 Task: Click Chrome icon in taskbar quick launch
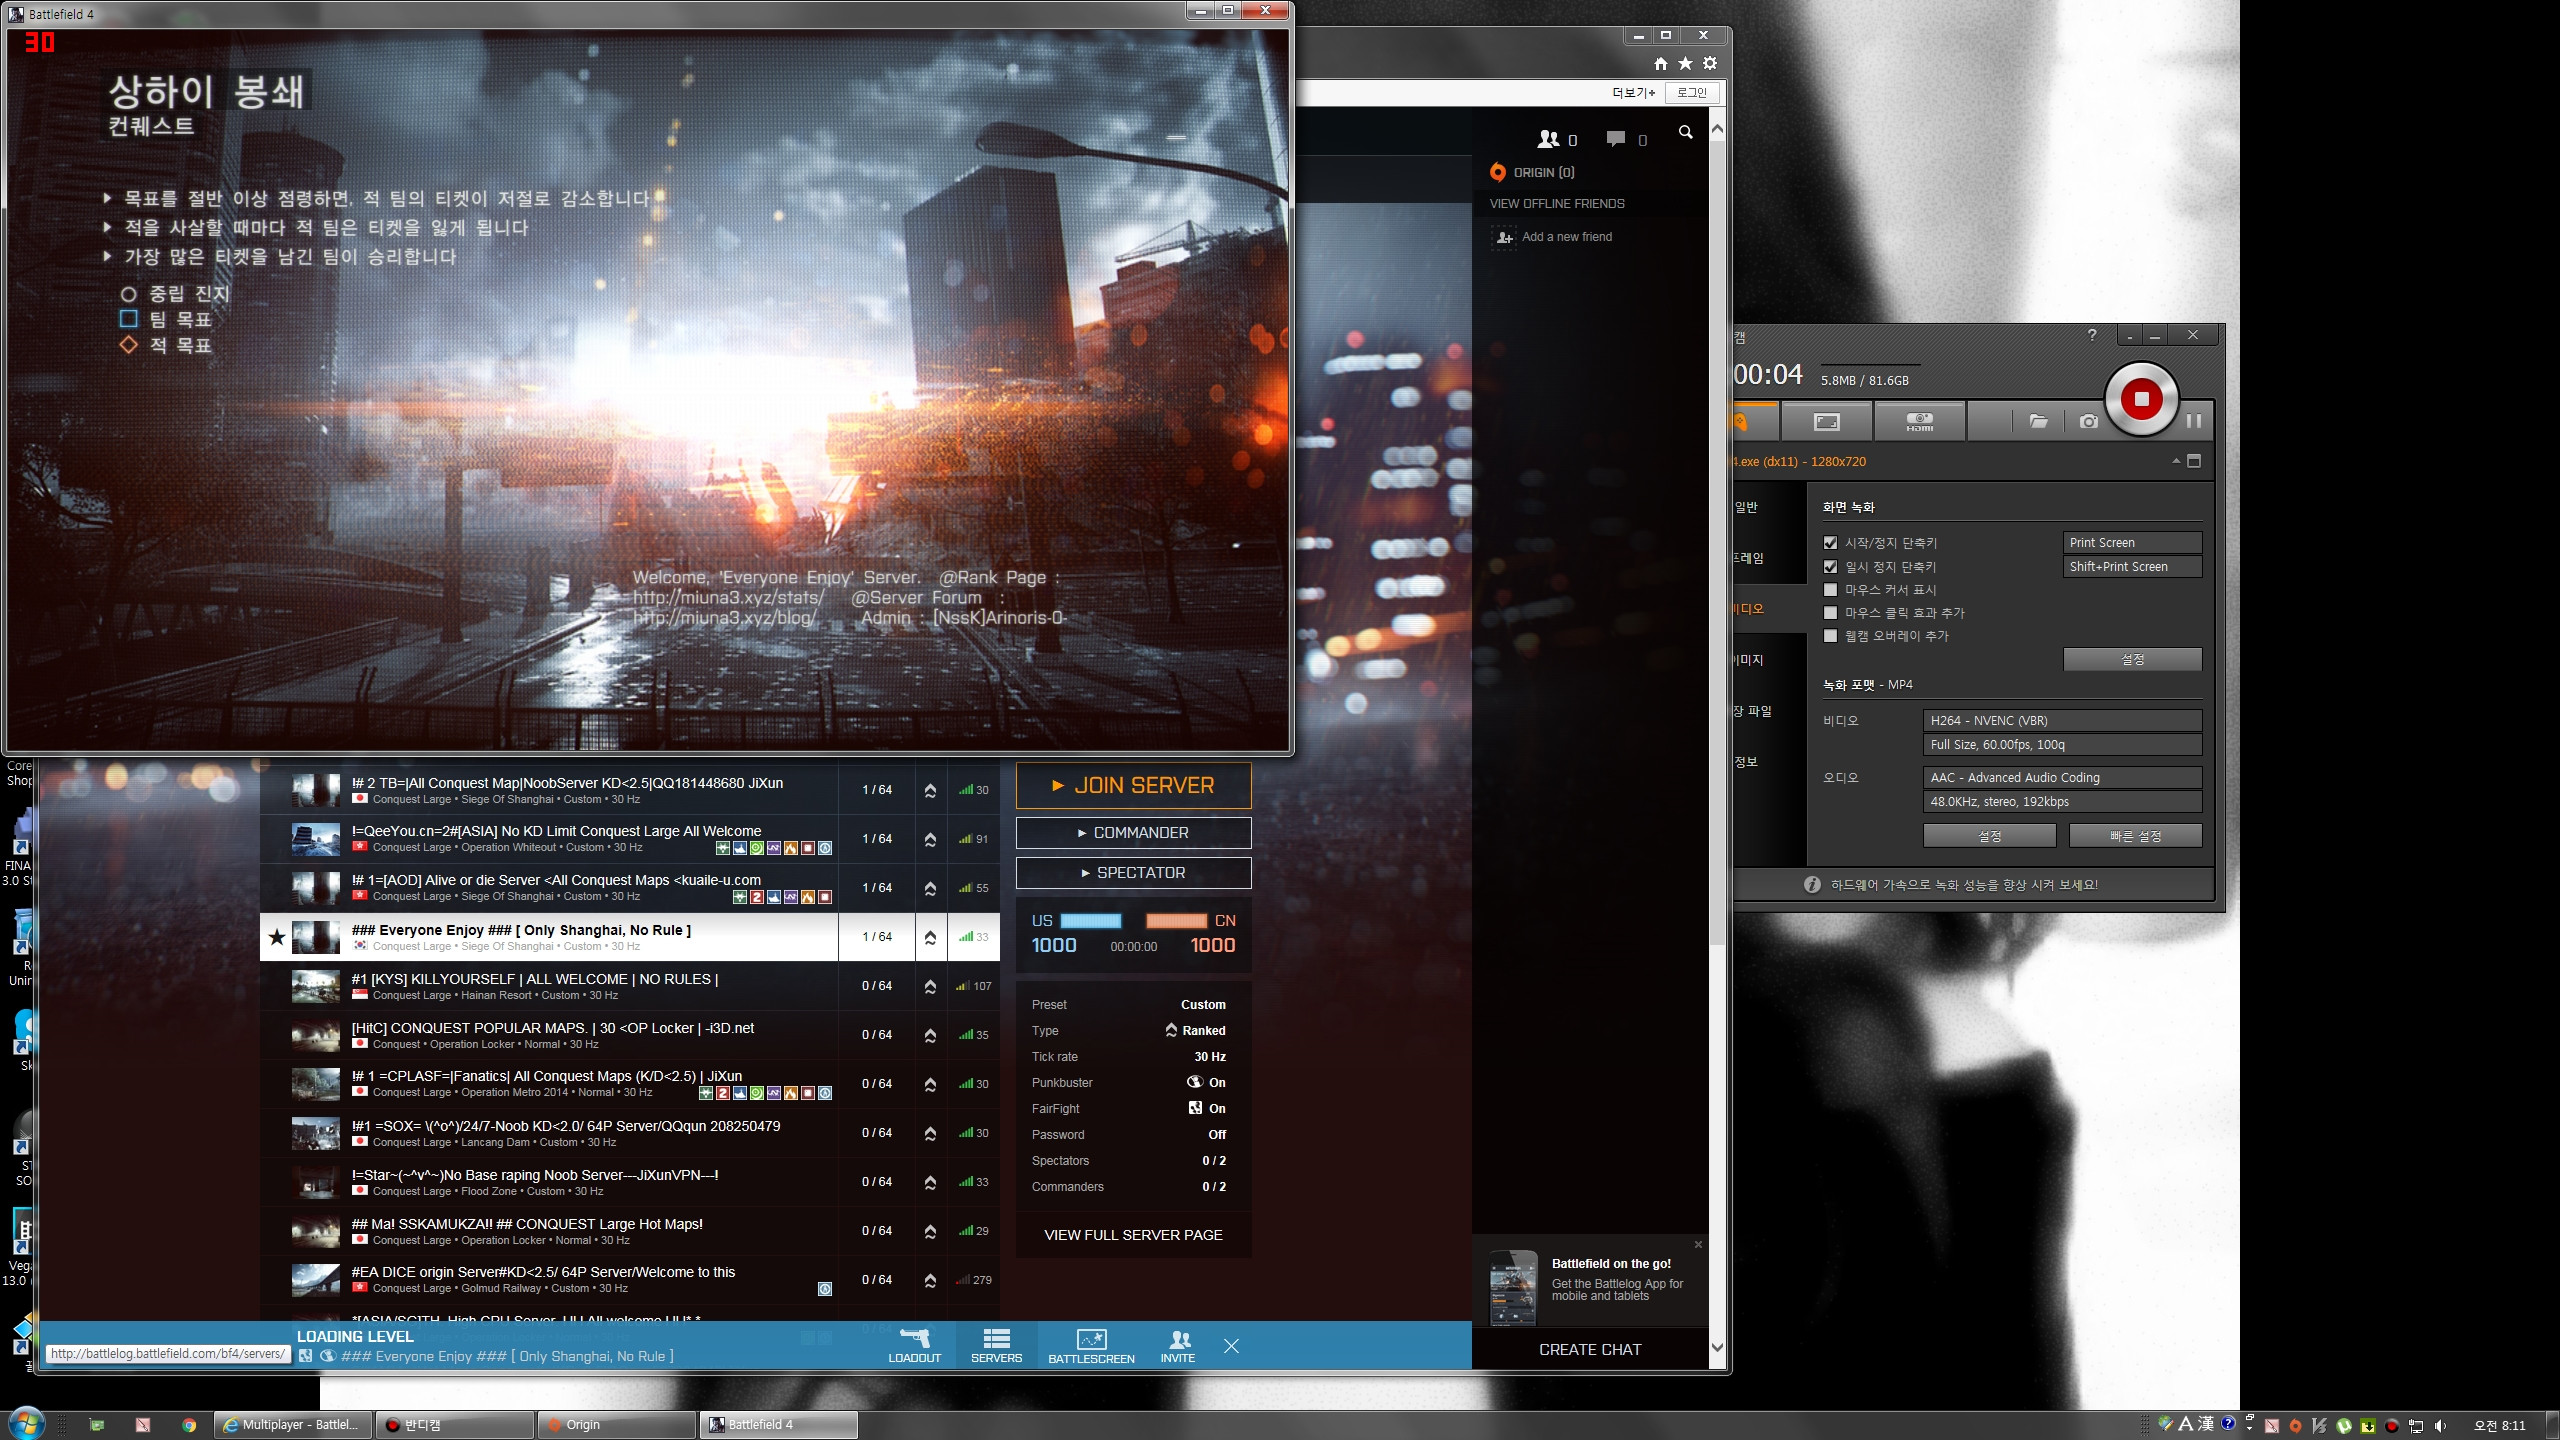click(x=189, y=1425)
